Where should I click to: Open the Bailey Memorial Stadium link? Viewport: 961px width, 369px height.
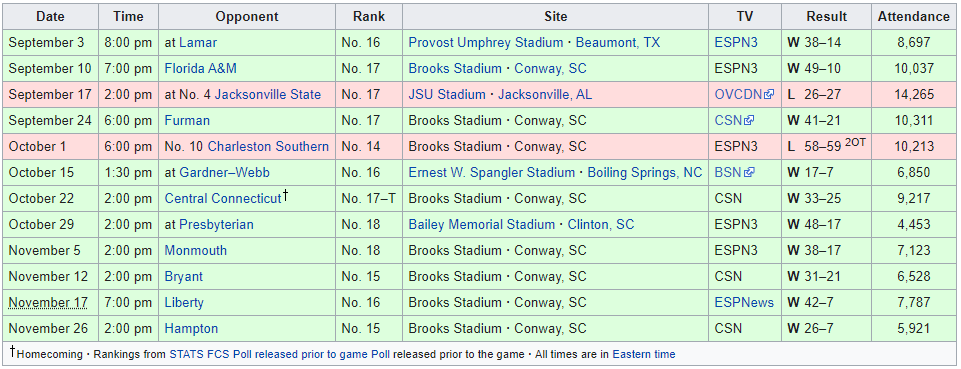point(482,225)
